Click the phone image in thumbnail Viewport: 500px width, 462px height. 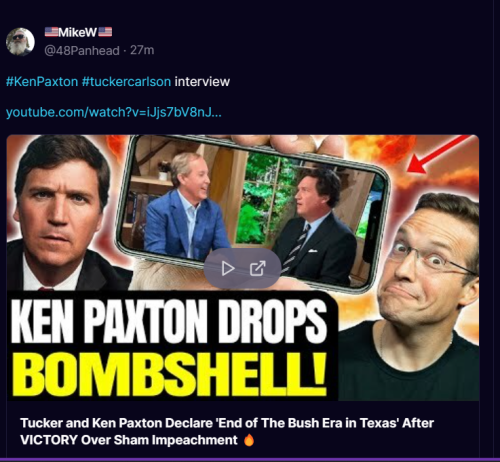coord(253,212)
